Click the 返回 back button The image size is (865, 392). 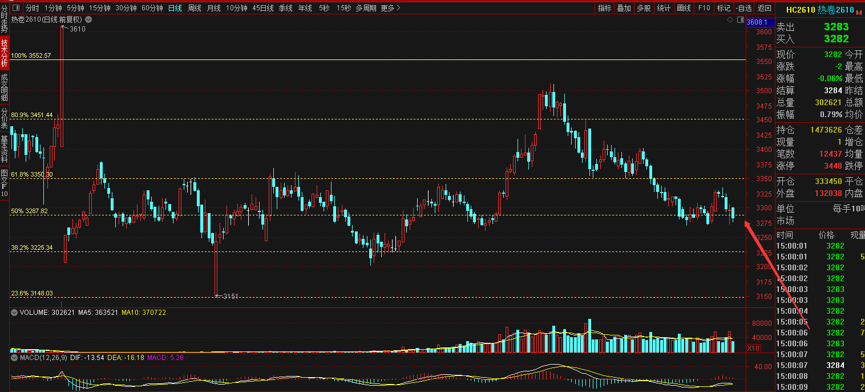[x=765, y=8]
